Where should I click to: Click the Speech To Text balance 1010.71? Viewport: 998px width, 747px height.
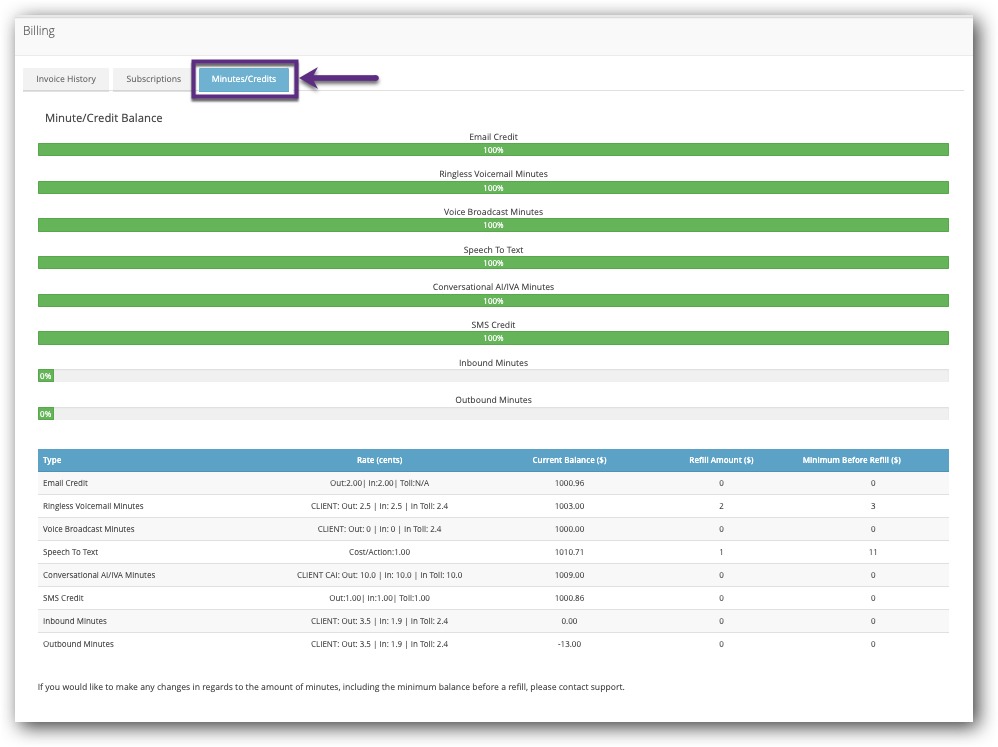pos(569,552)
